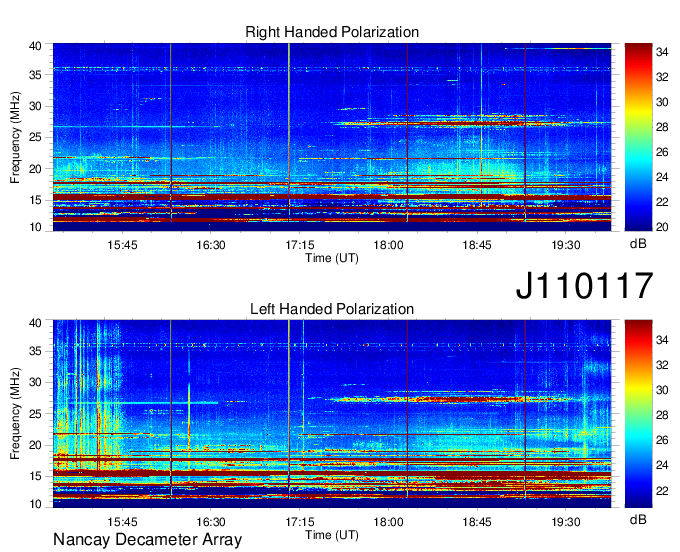Select the J110117 observation label
This screenshot has height=552, width=680.
pos(584,285)
